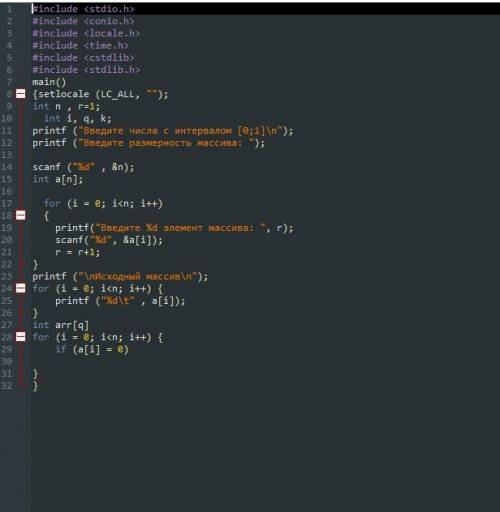The width and height of the screenshot is (500, 512).
Task: Collapse the for loop fold at line 24
Action: [21, 288]
